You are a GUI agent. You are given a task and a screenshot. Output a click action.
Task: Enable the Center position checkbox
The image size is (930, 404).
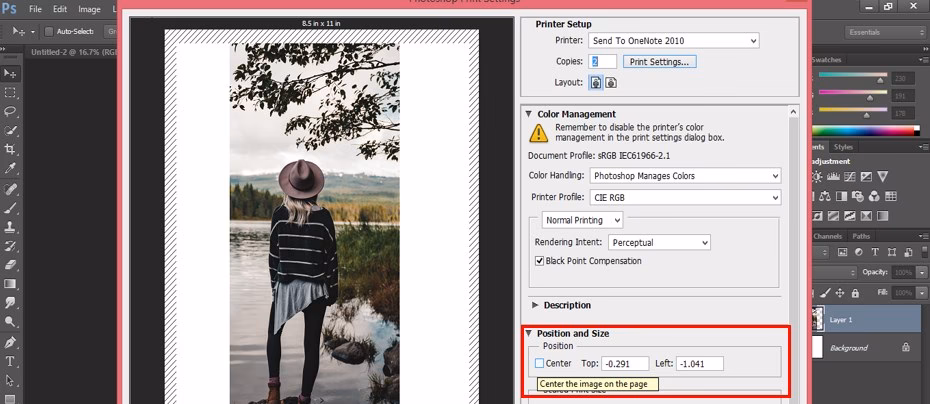540,363
